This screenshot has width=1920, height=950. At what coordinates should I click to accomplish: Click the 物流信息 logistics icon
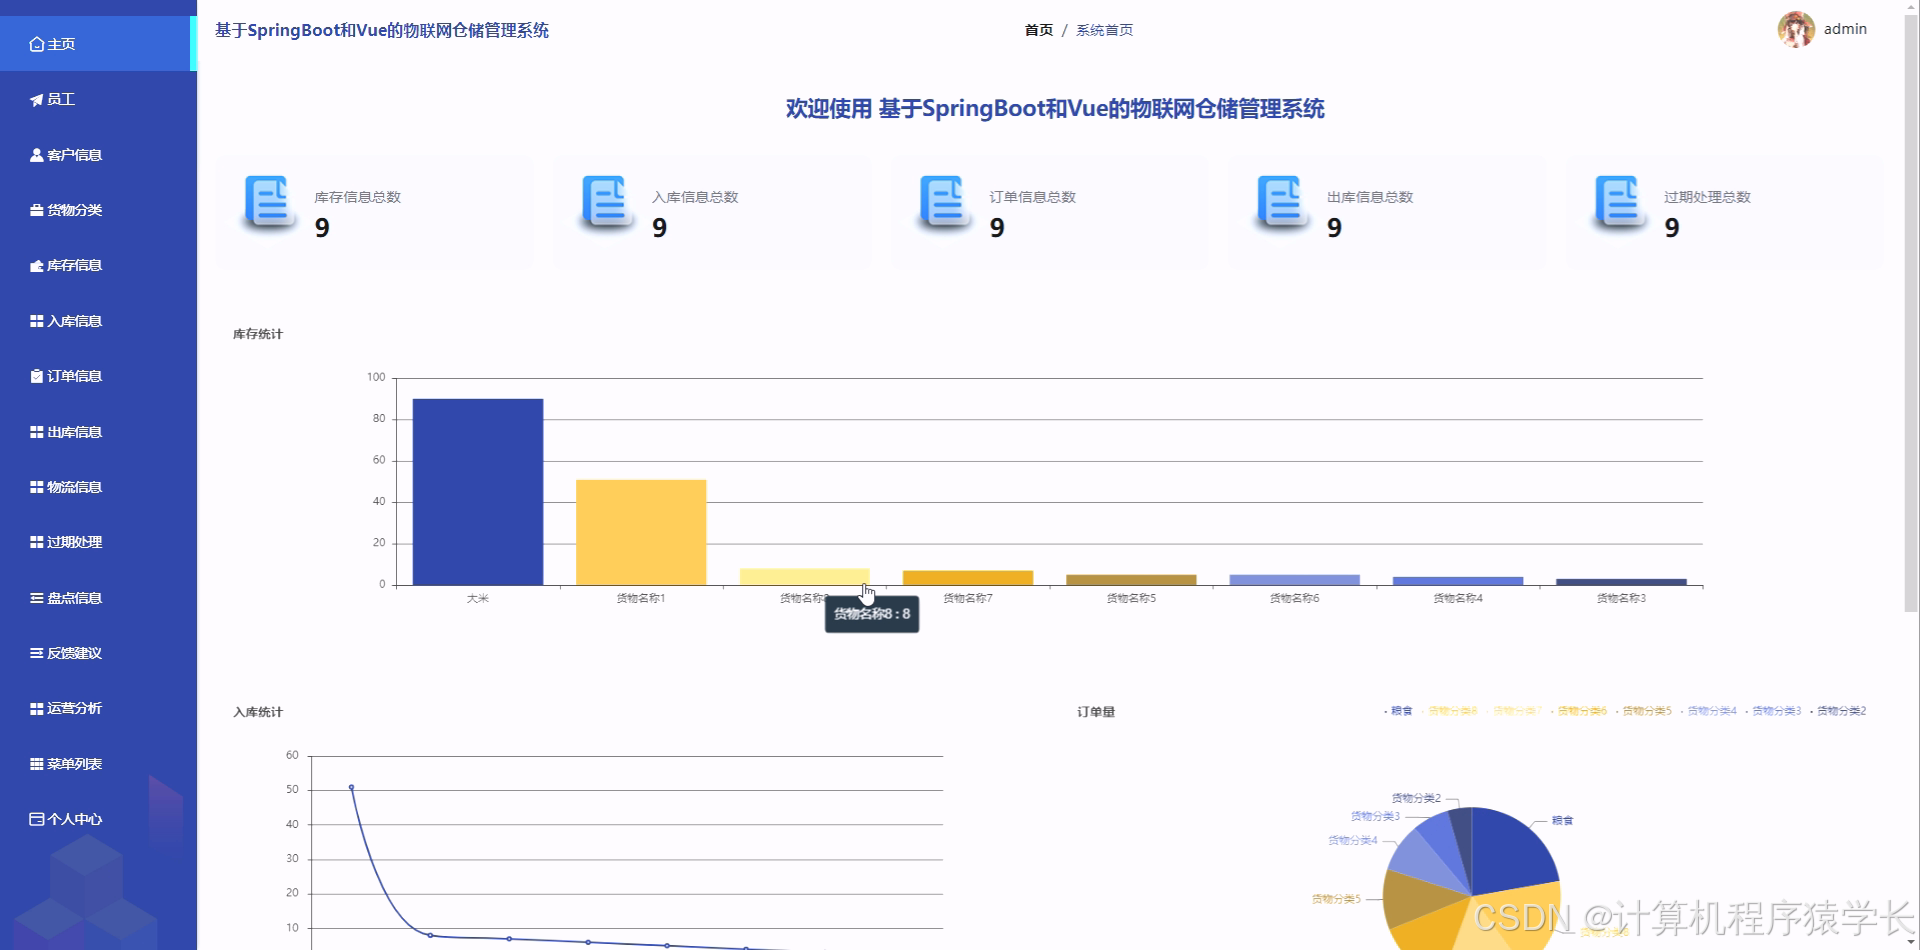[x=35, y=487]
